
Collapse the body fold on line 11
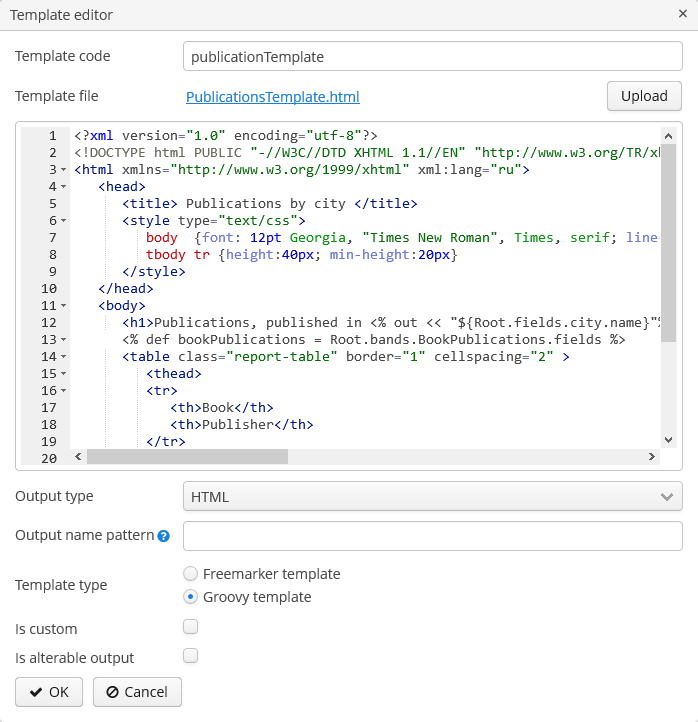coord(64,306)
